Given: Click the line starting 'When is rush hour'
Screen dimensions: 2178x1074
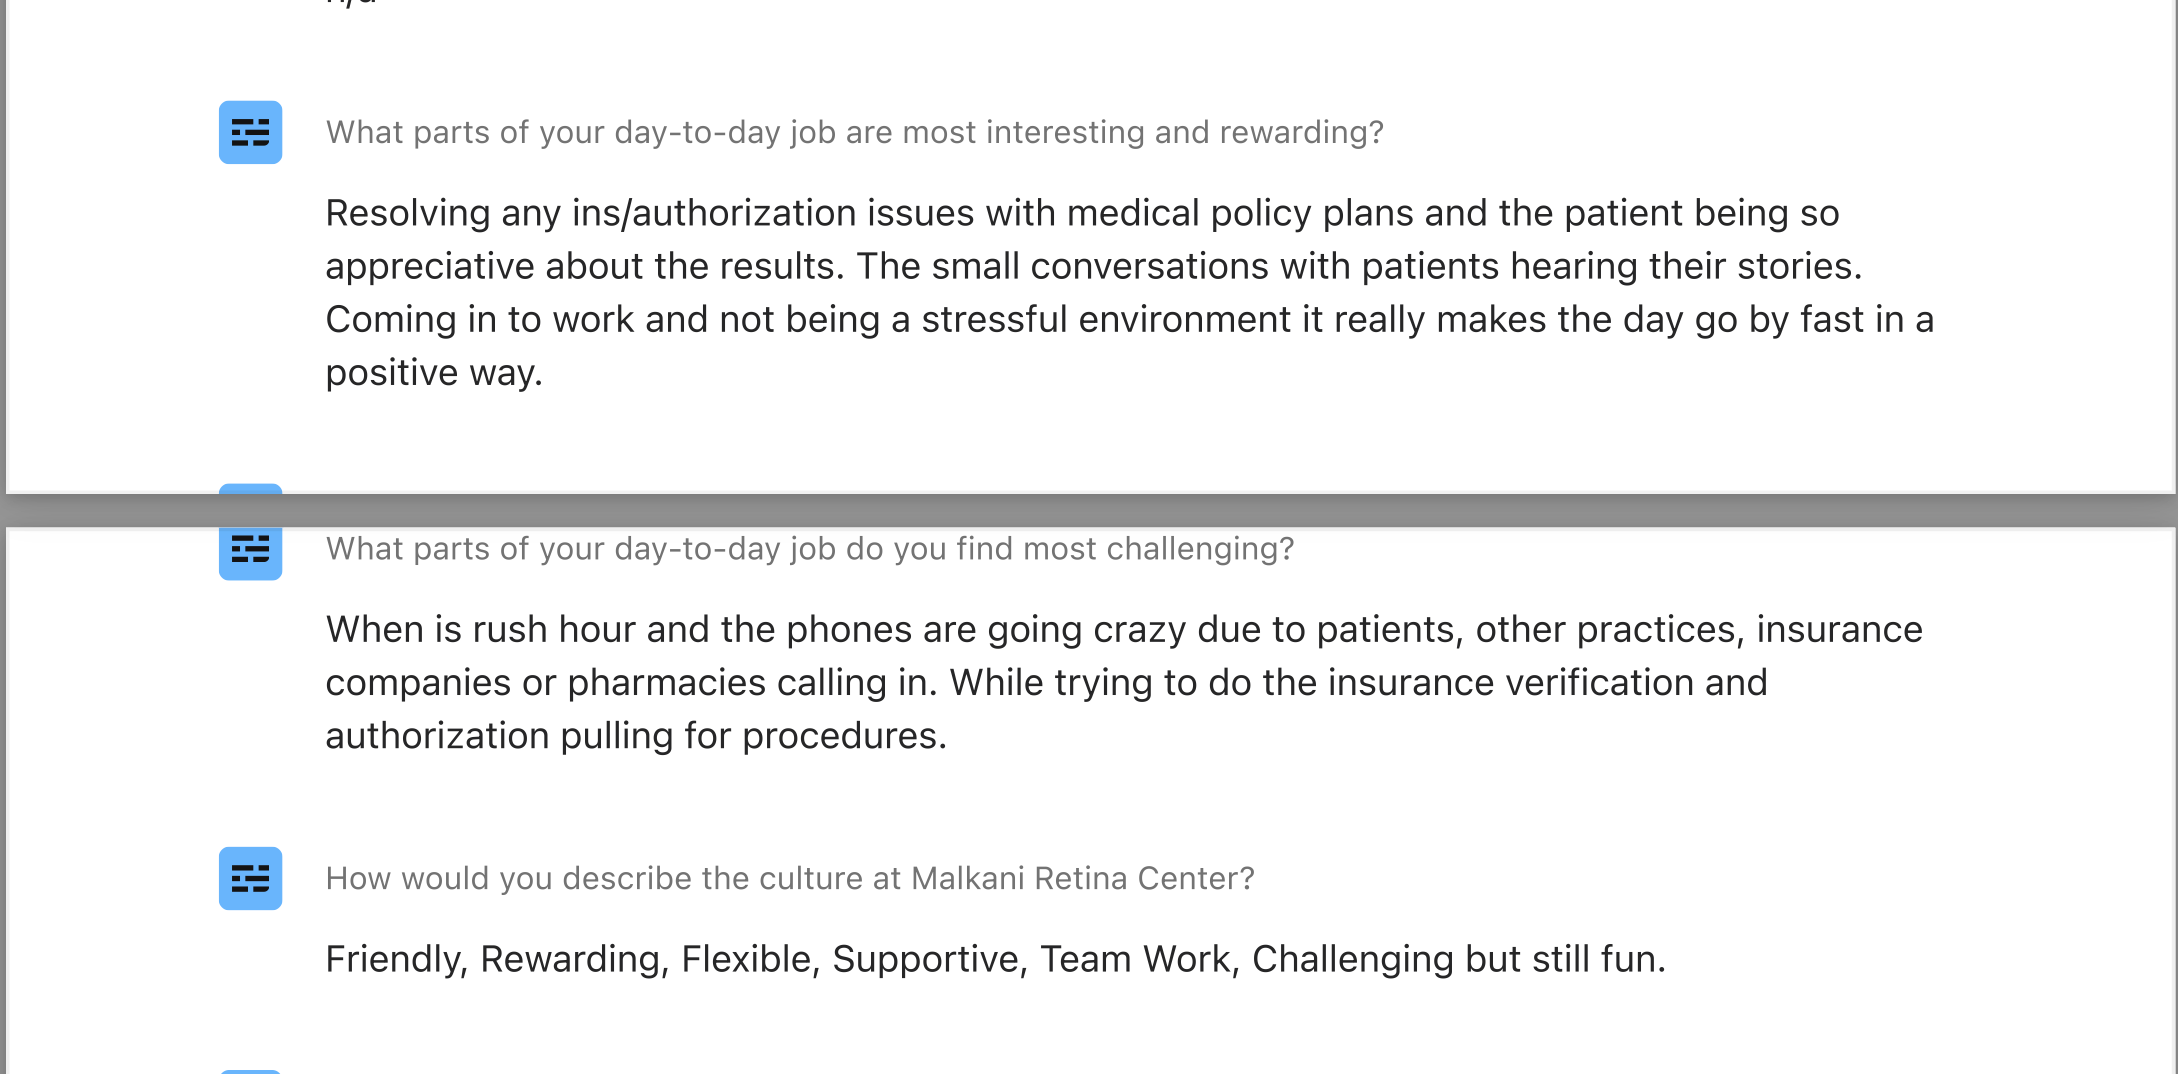Looking at the screenshot, I should (x=1124, y=629).
